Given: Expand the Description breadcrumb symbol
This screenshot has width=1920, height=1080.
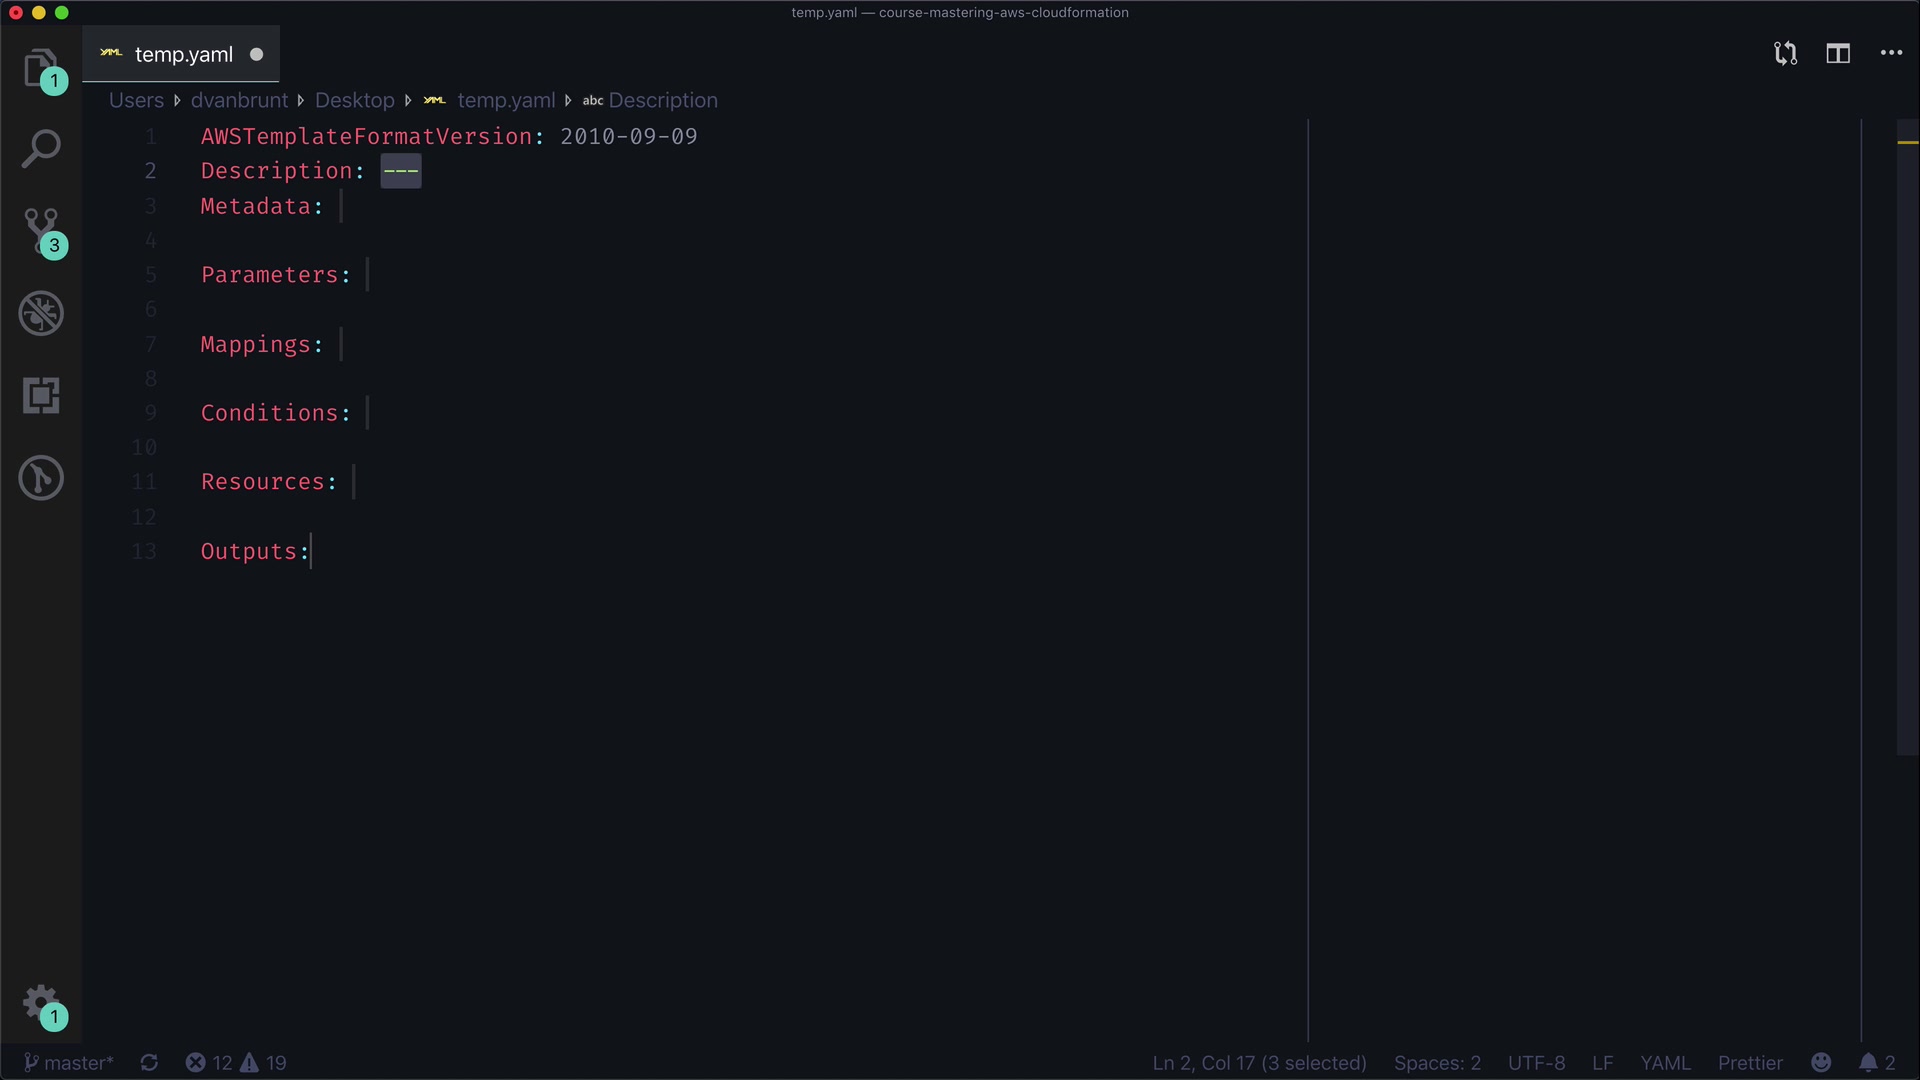Looking at the screenshot, I should coord(662,100).
